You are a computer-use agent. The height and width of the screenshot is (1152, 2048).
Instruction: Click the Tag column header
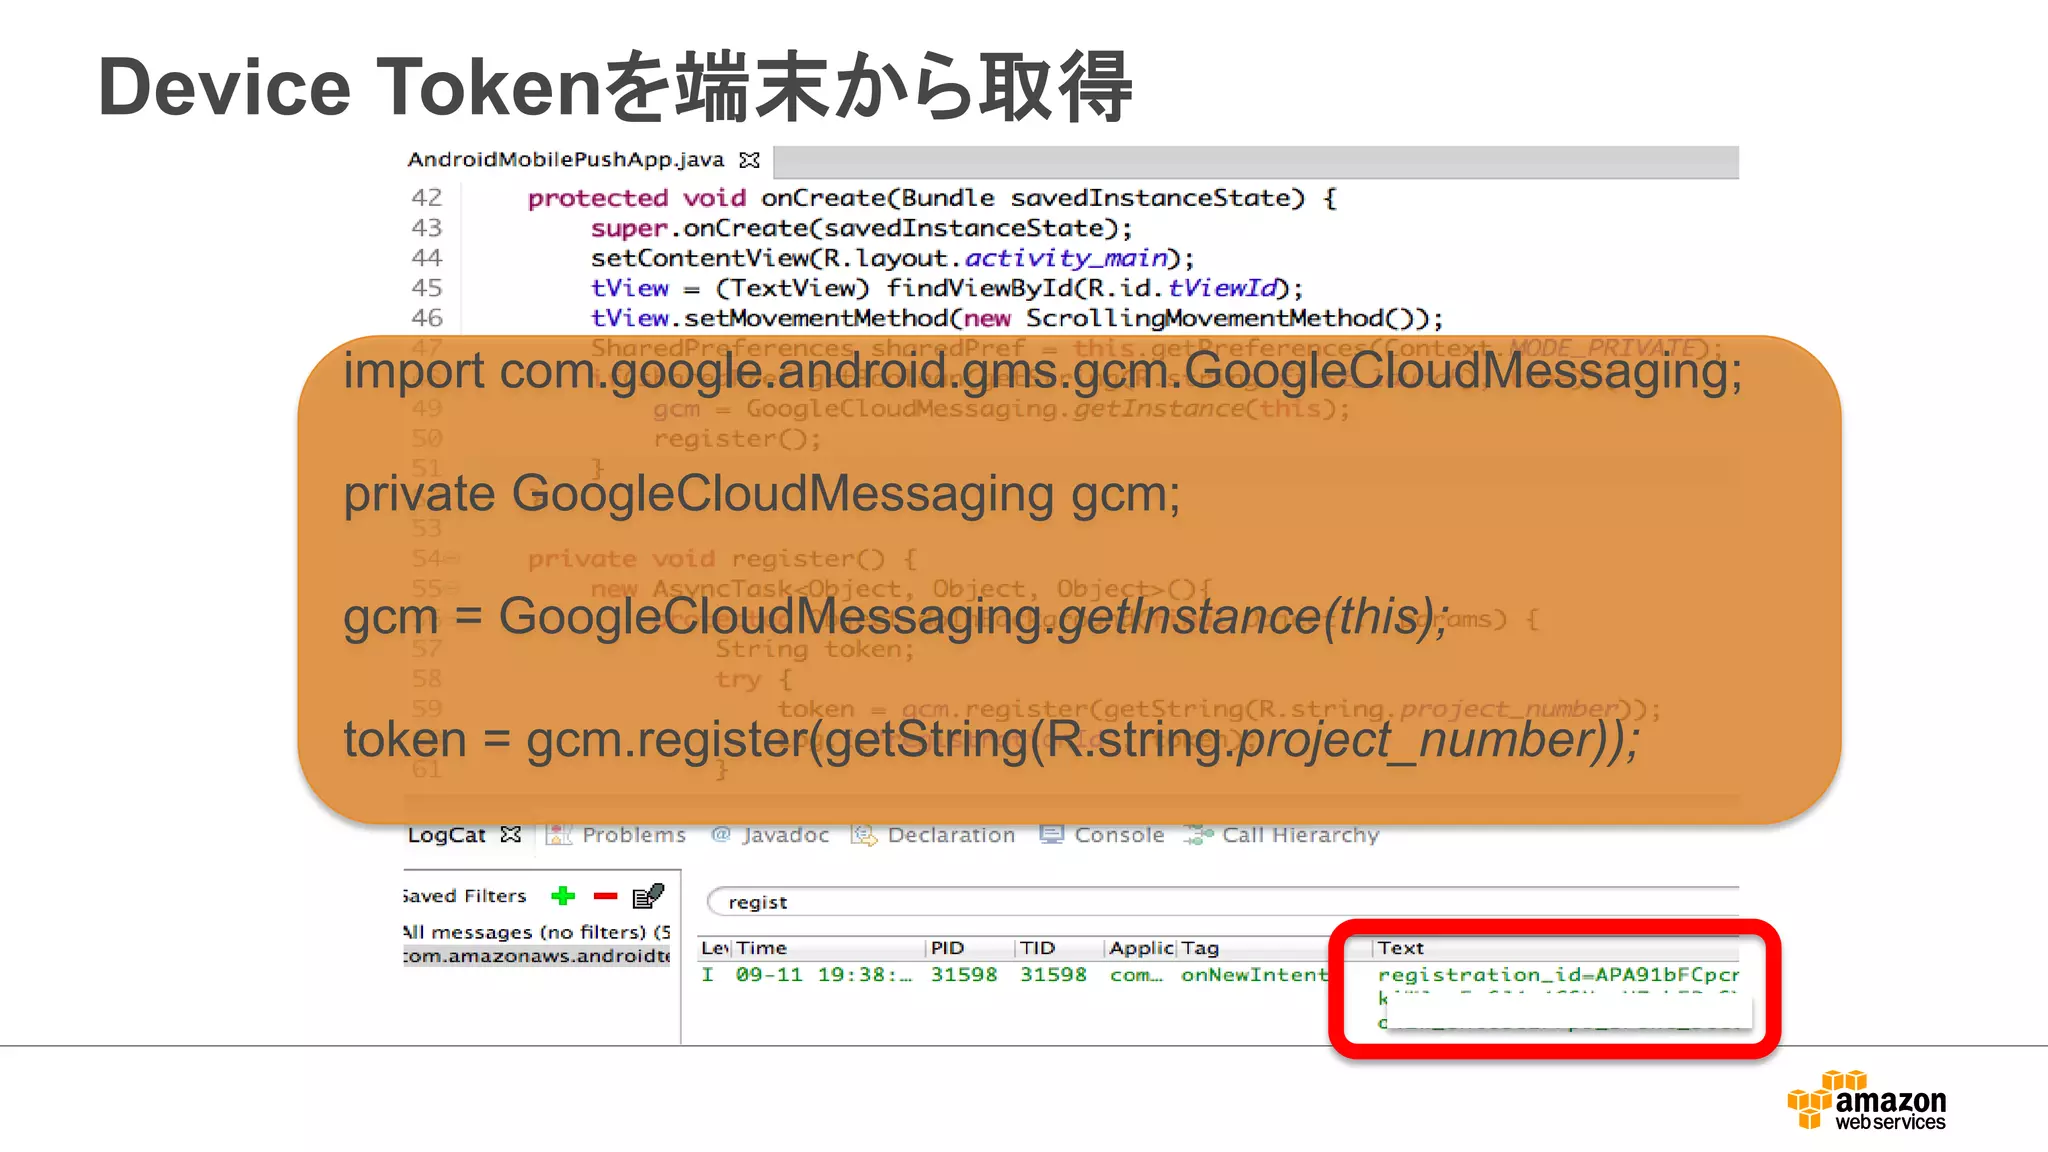1200,948
